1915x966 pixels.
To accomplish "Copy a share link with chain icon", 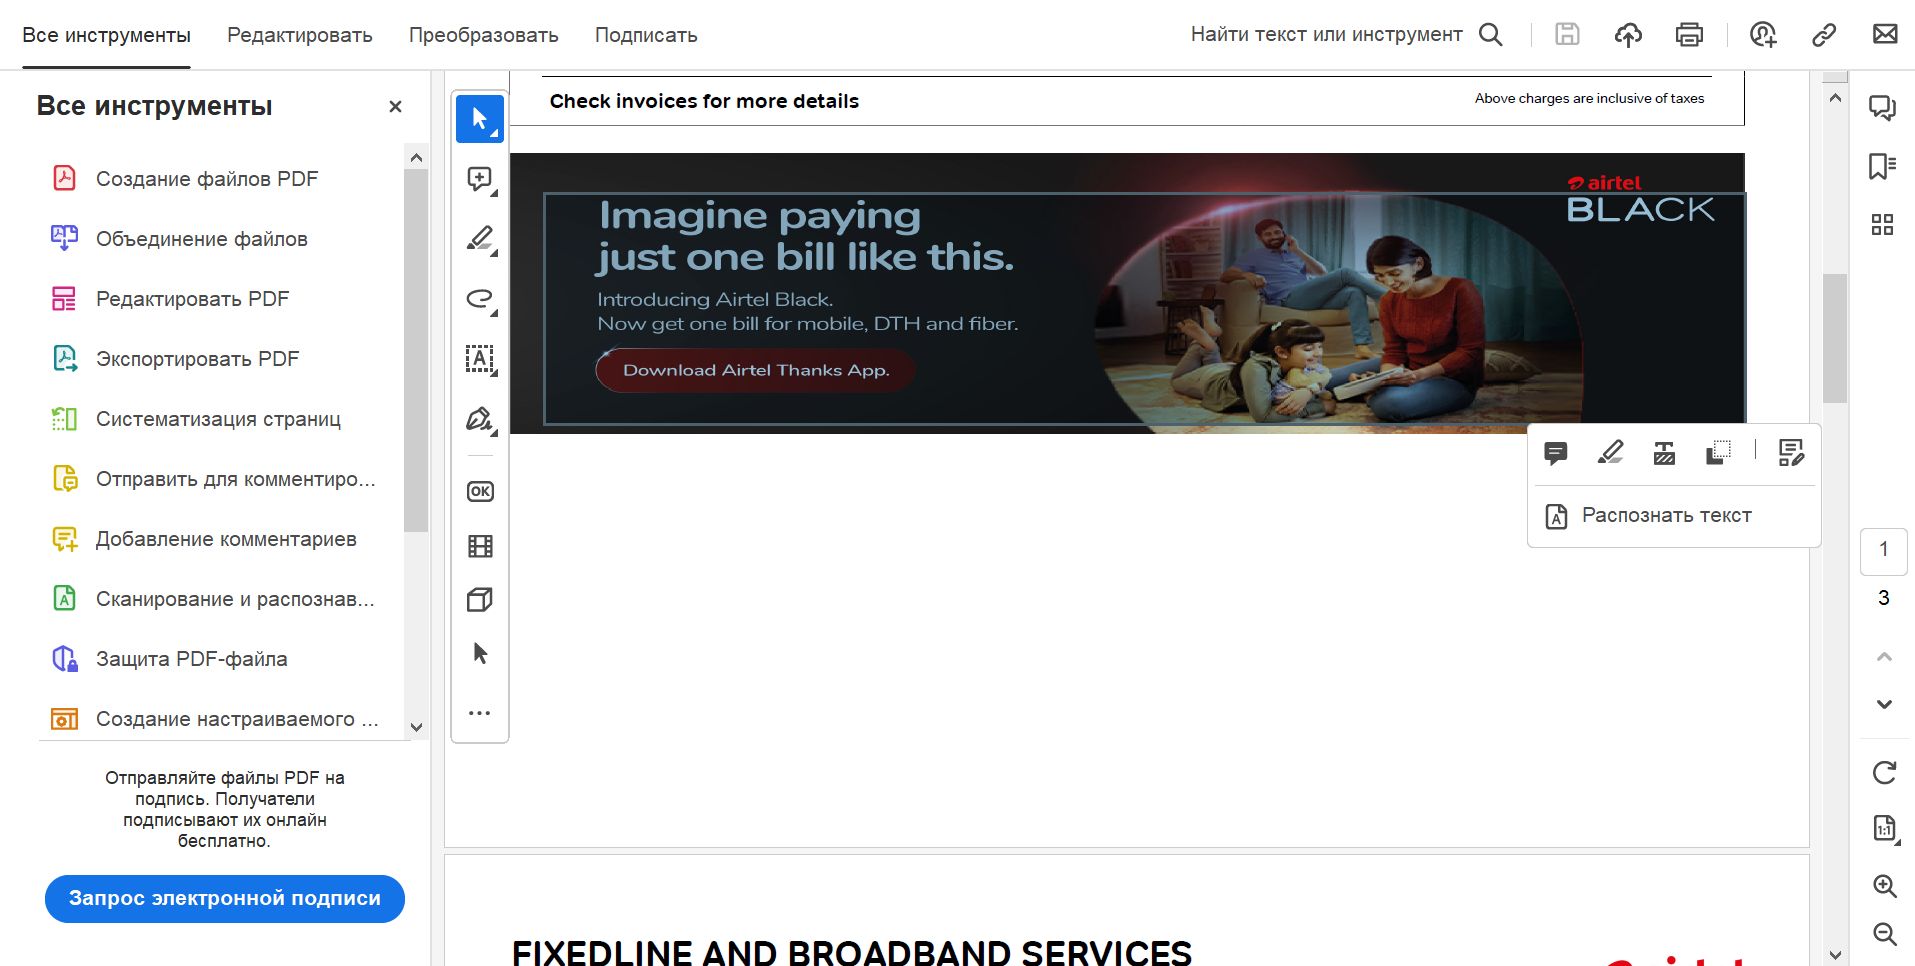I will click(x=1824, y=35).
